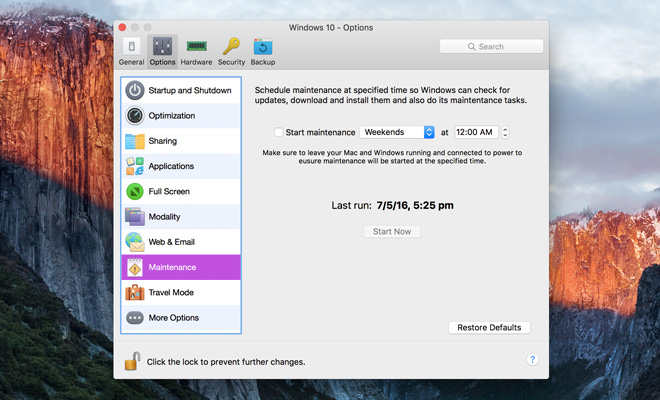This screenshot has height=400, width=660.
Task: Open help with the question mark button
Action: pyautogui.click(x=532, y=360)
